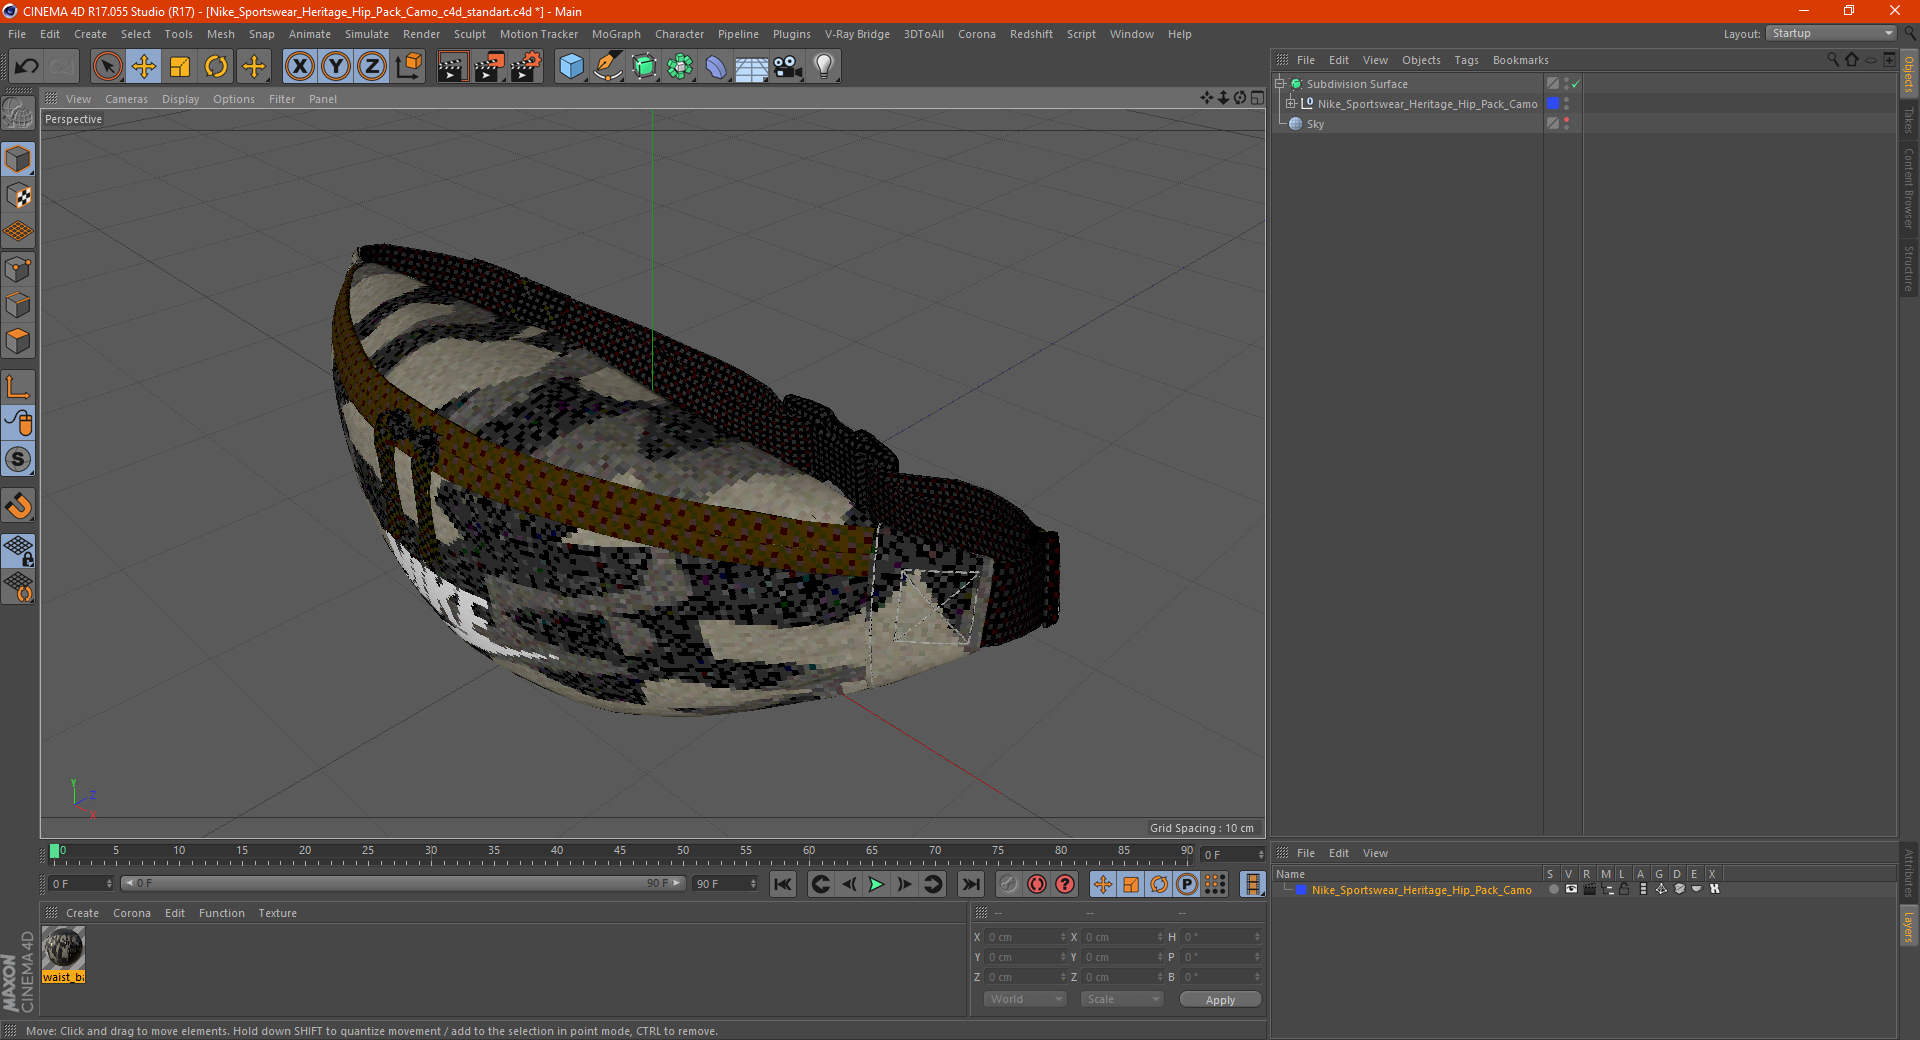Click Record Active Objects button
Screen dimensions: 1920x1040
pos(1009,884)
